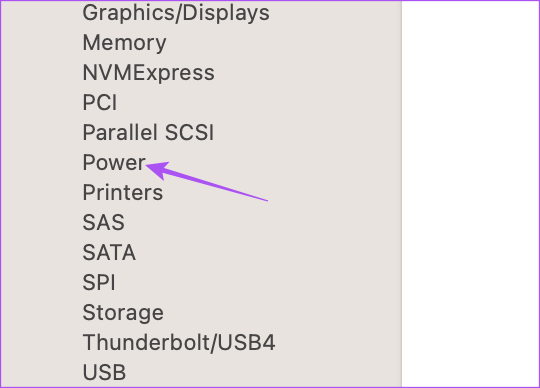540x388 pixels.
Task: Select the SATA sidebar item
Action: point(109,252)
